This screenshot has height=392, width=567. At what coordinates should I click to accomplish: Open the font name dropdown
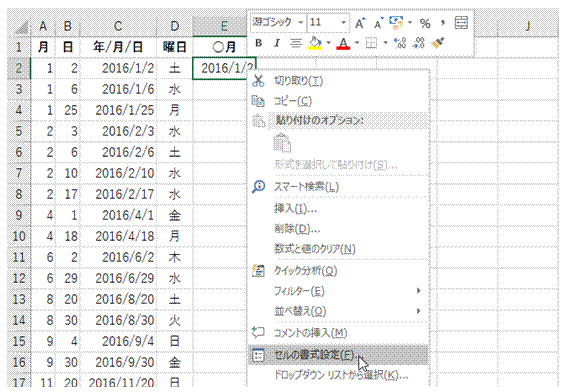tap(300, 23)
